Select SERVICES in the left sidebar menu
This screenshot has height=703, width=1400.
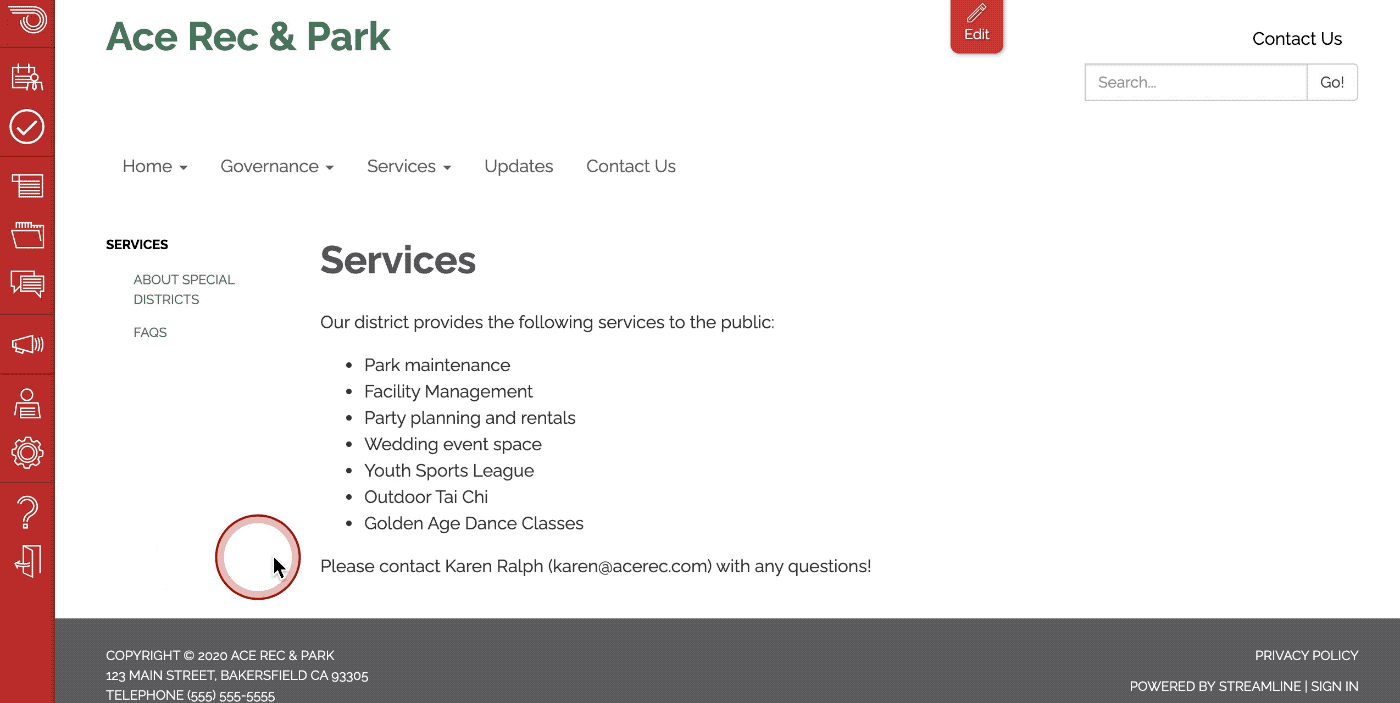pos(137,244)
